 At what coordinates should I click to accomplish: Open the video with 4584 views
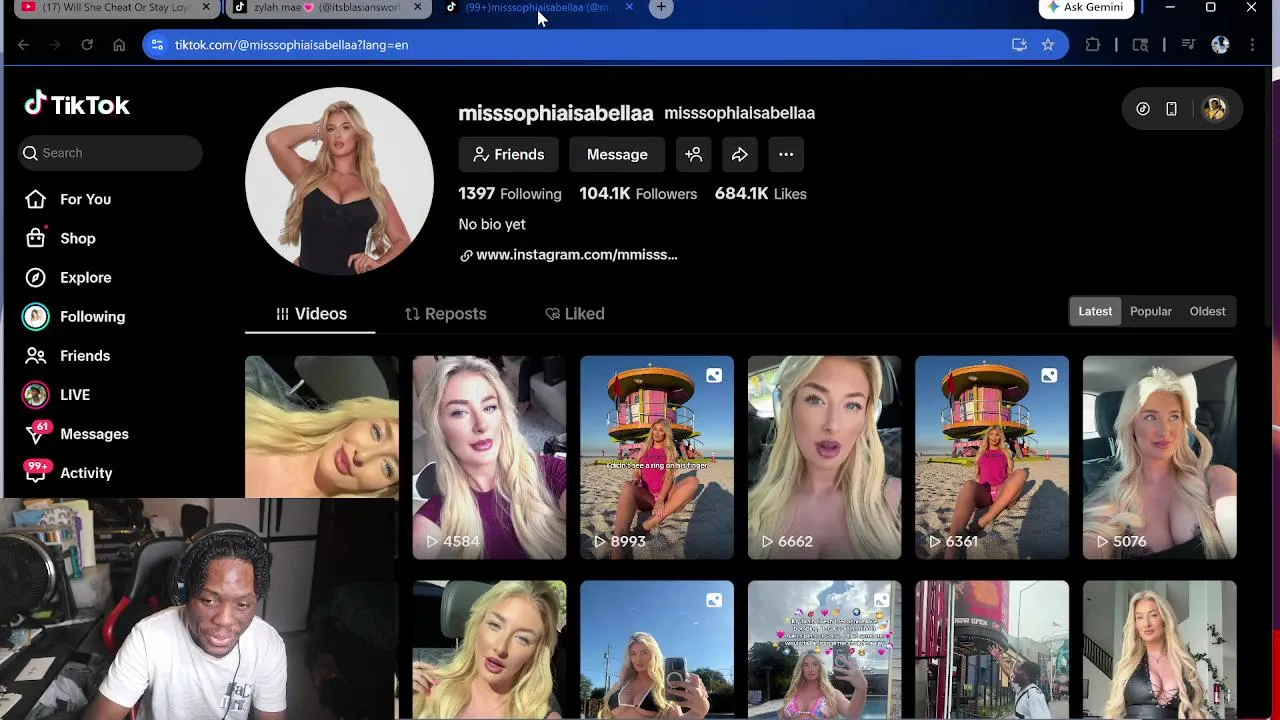click(x=489, y=457)
